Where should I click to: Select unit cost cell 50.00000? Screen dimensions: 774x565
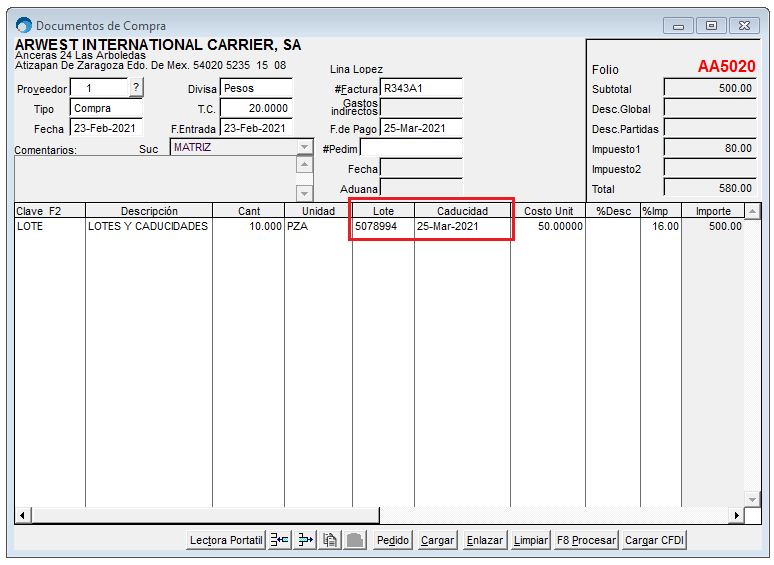coord(548,226)
